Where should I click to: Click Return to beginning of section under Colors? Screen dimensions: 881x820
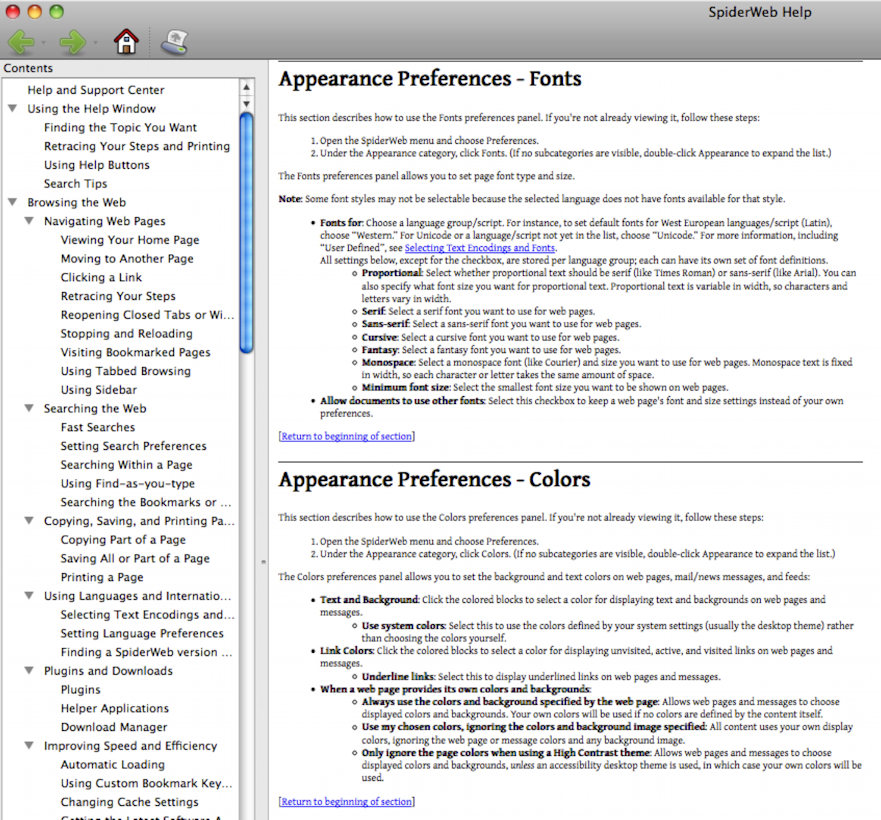[x=346, y=801]
